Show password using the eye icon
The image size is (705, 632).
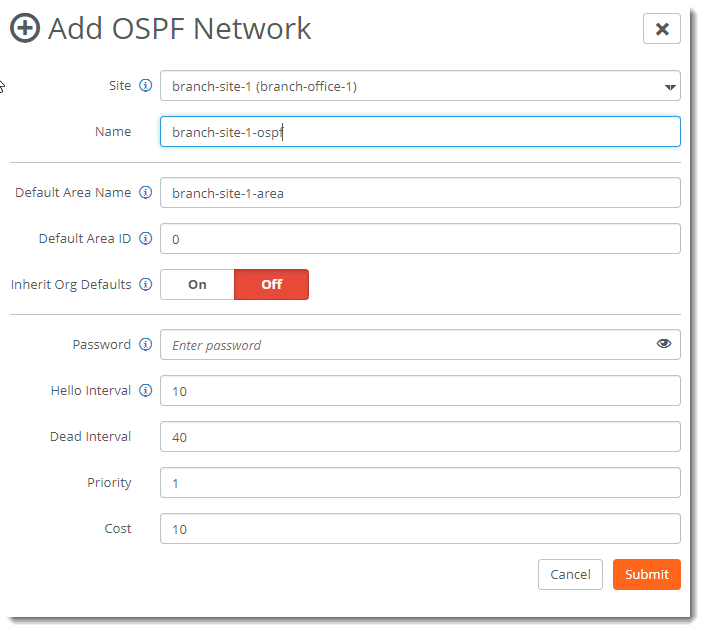click(x=664, y=344)
